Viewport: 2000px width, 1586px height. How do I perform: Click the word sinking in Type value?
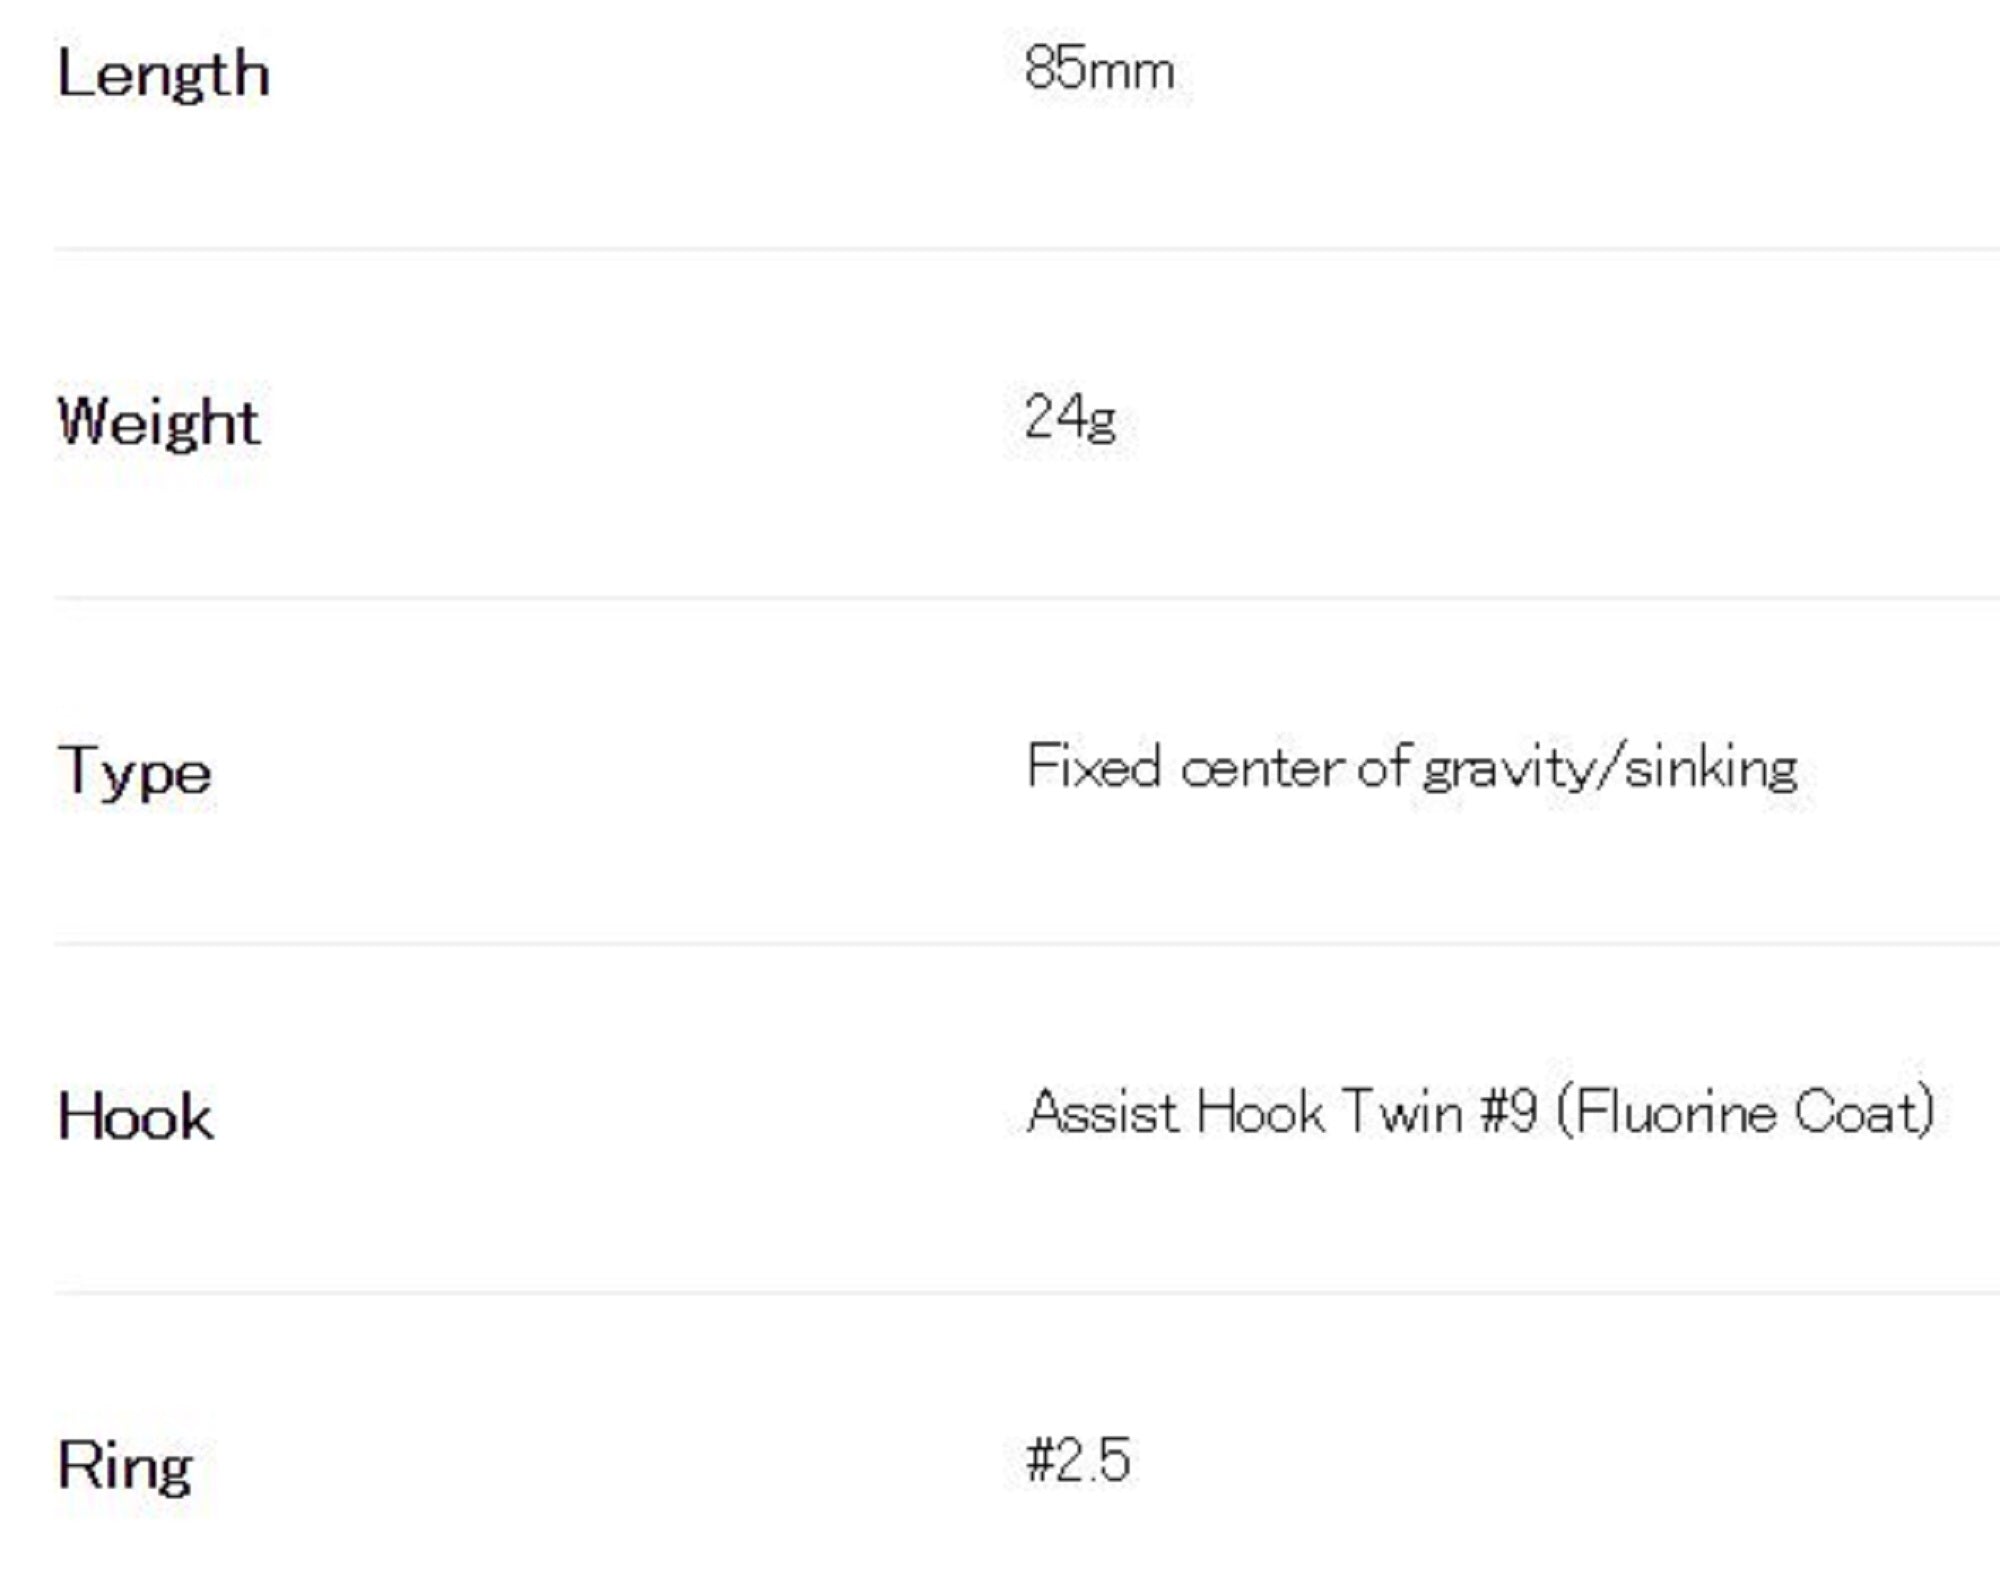point(1711,769)
